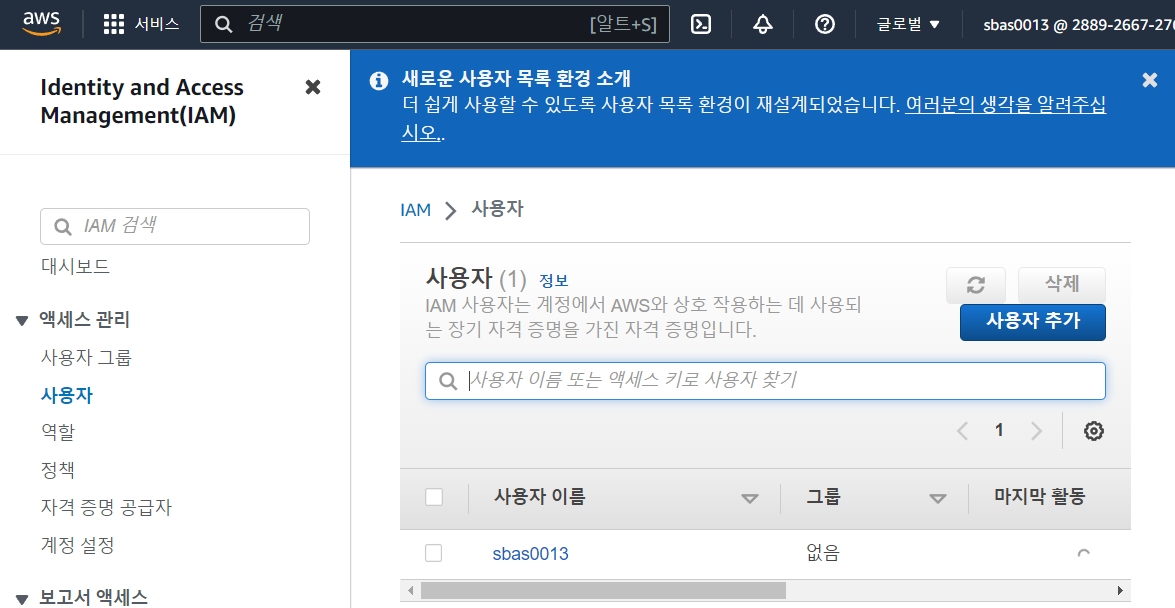The width and height of the screenshot is (1175, 608).
Task: Click the scrollbar right arrow
Action: (x=1121, y=590)
